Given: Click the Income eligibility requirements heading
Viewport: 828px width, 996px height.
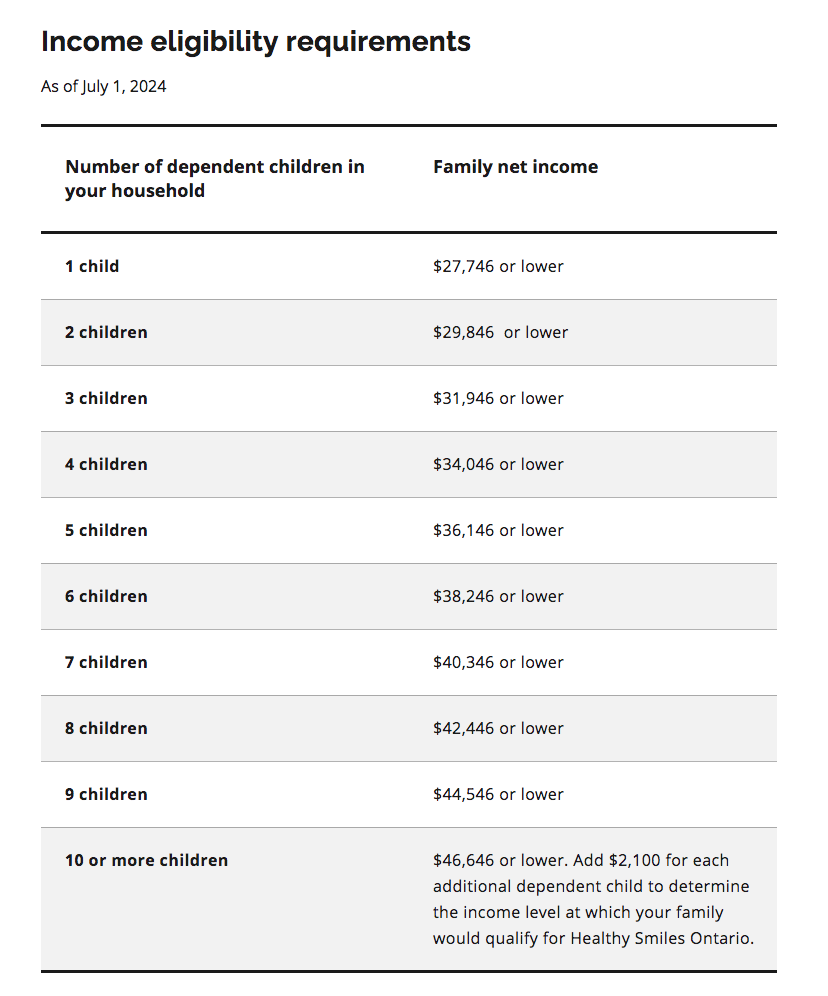Looking at the screenshot, I should (x=256, y=43).
